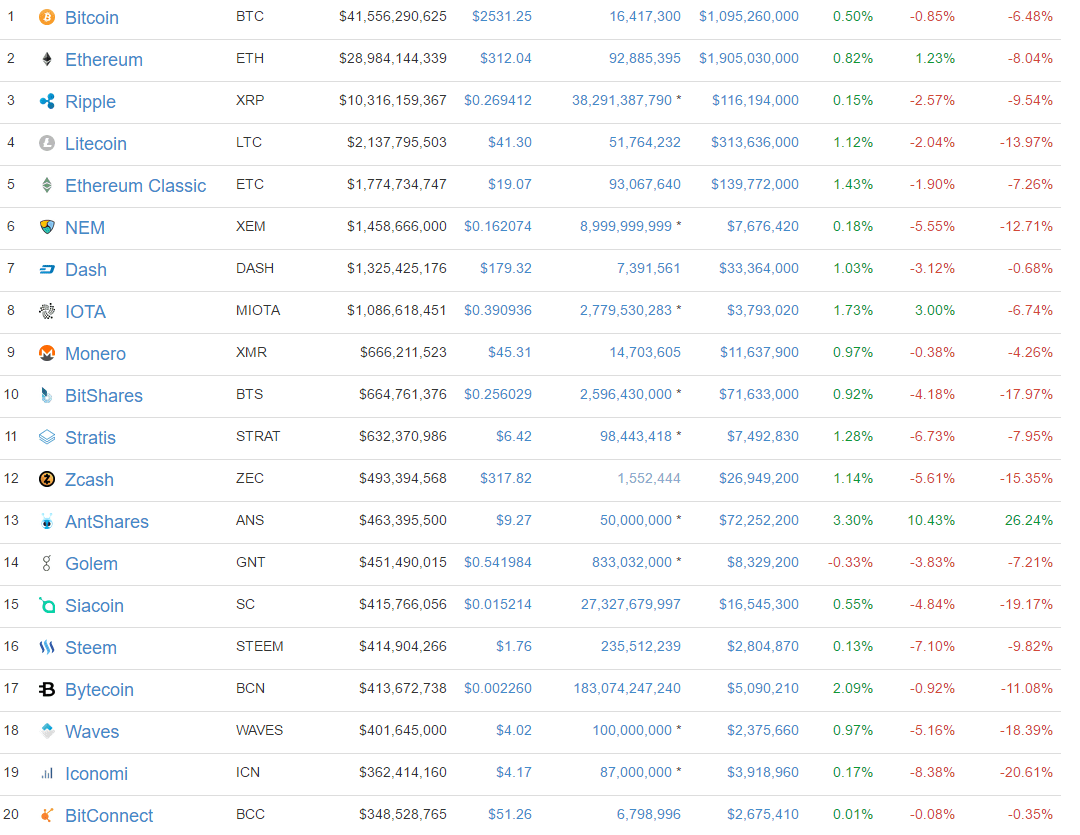Open the Bytecoin name link

tap(99, 690)
